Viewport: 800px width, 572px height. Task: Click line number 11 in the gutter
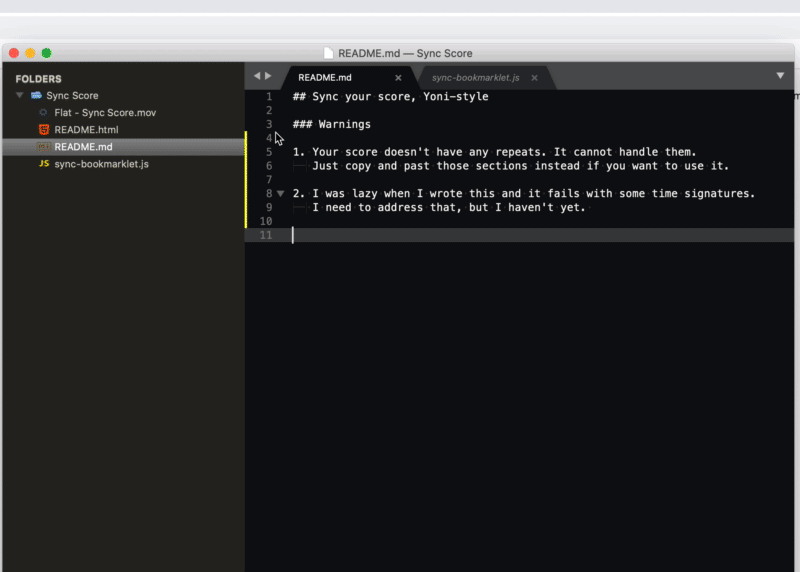point(266,235)
